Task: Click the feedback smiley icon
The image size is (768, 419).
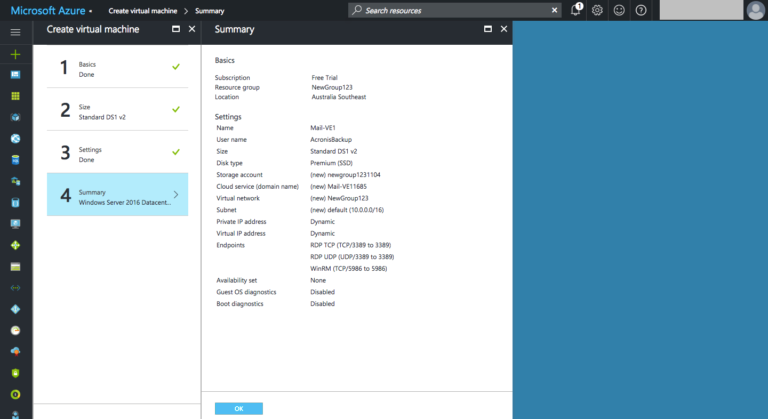Action: [x=619, y=10]
